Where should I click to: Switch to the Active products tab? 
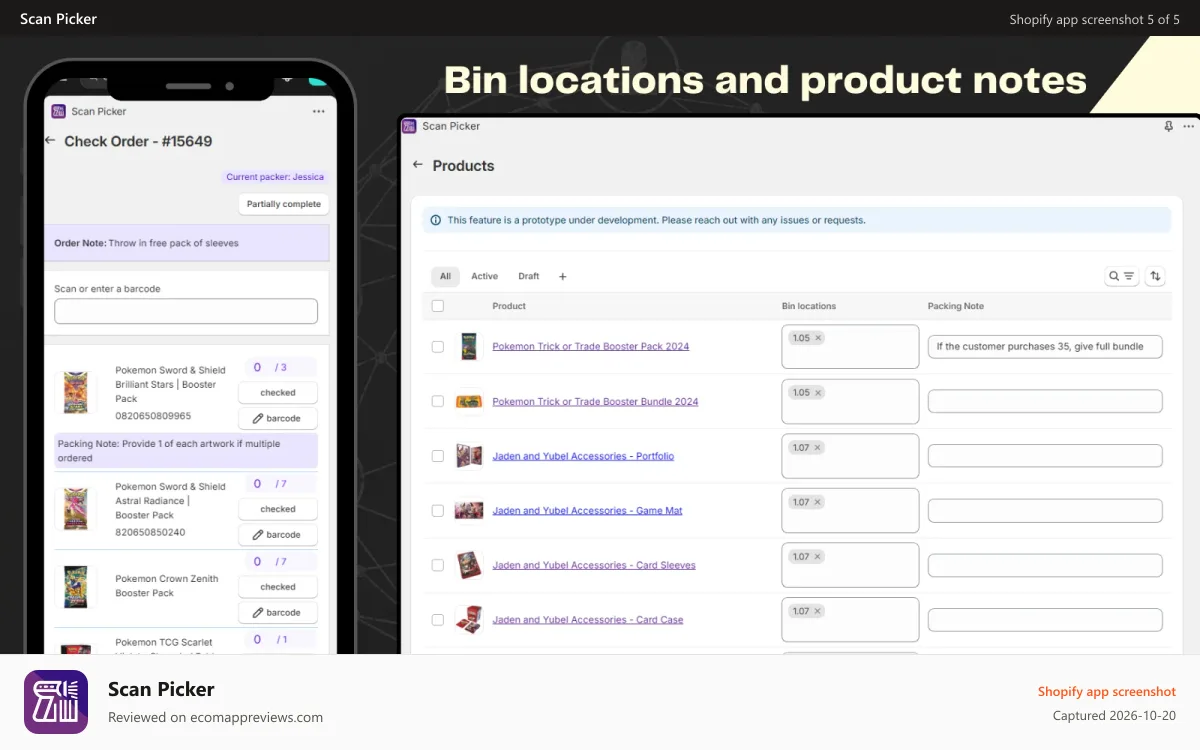(x=484, y=276)
